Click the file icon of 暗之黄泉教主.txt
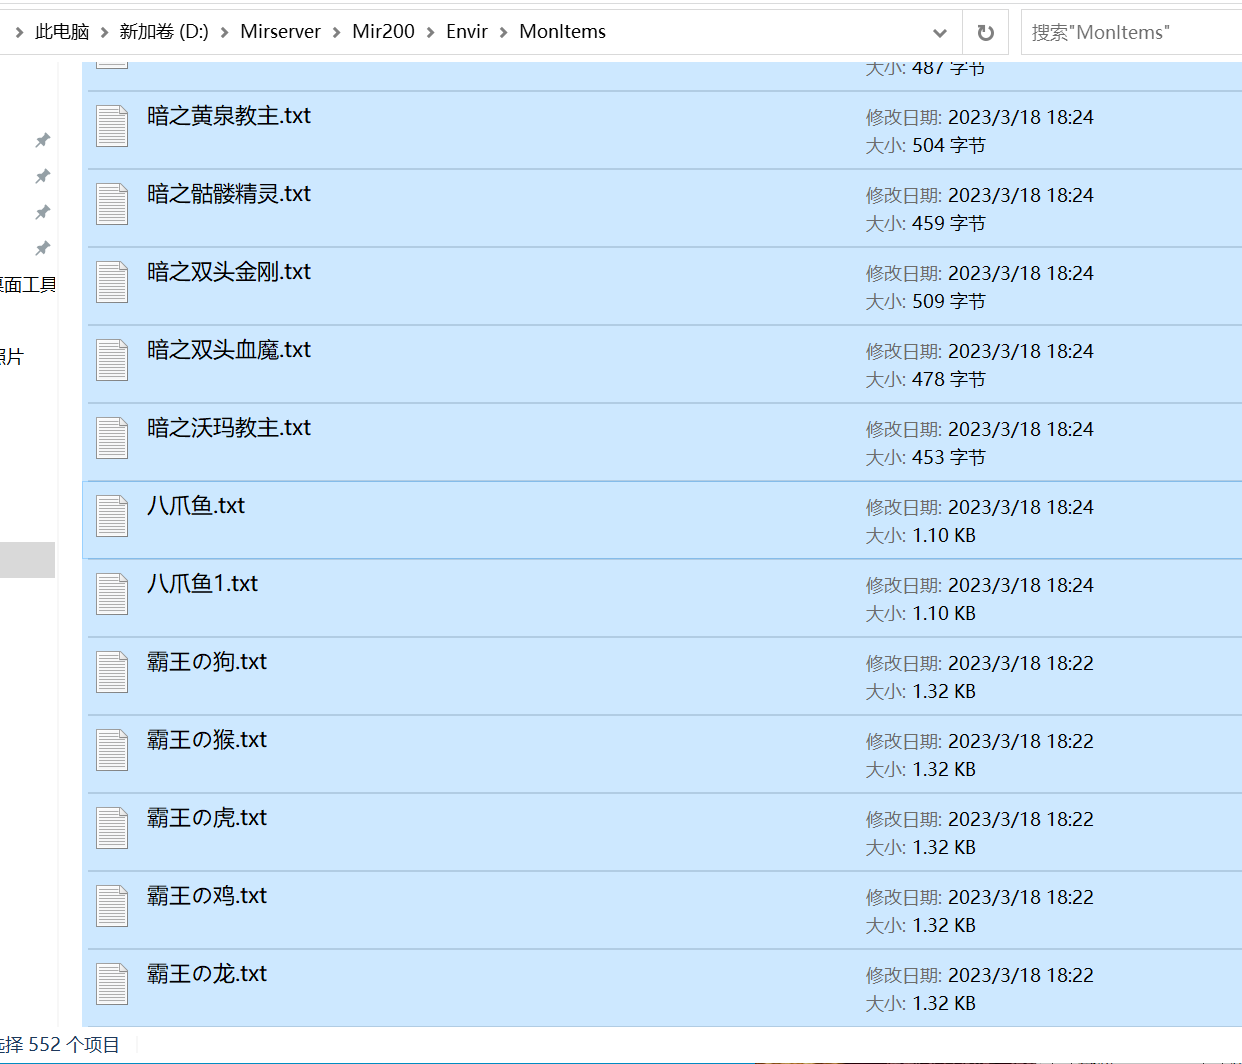This screenshot has width=1242, height=1064. point(112,126)
